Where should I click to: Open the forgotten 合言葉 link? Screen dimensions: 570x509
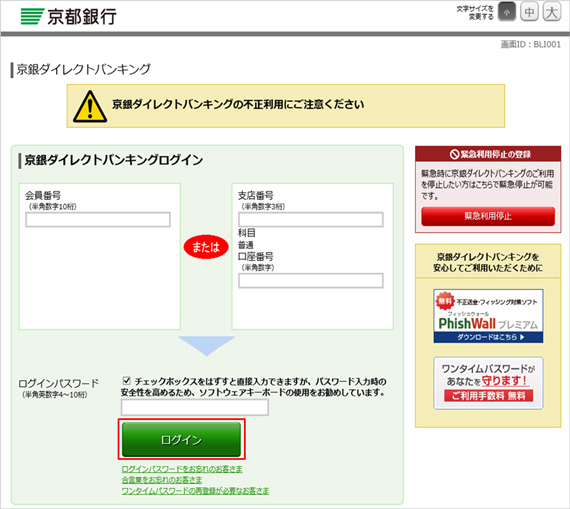coord(162,480)
